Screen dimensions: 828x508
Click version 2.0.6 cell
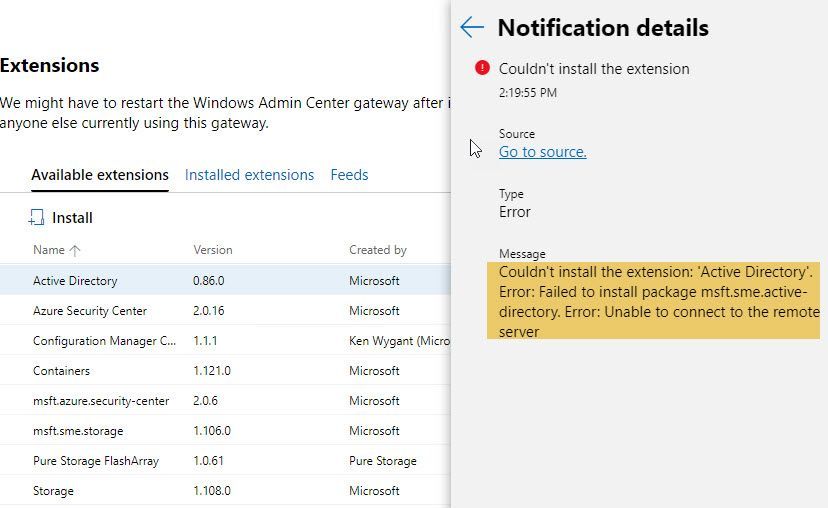click(x=205, y=401)
